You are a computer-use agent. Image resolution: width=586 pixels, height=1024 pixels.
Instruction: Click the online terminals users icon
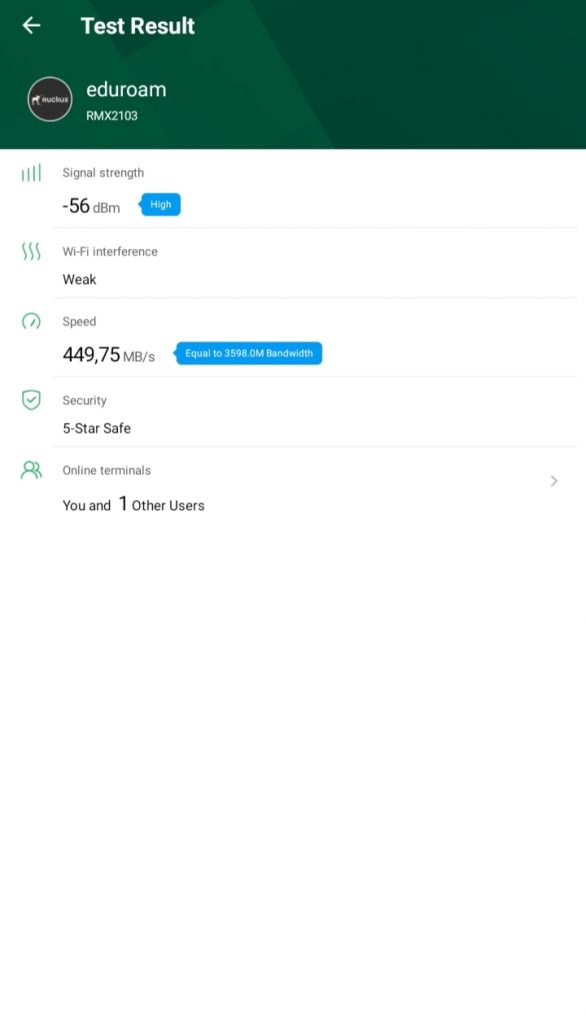31,470
